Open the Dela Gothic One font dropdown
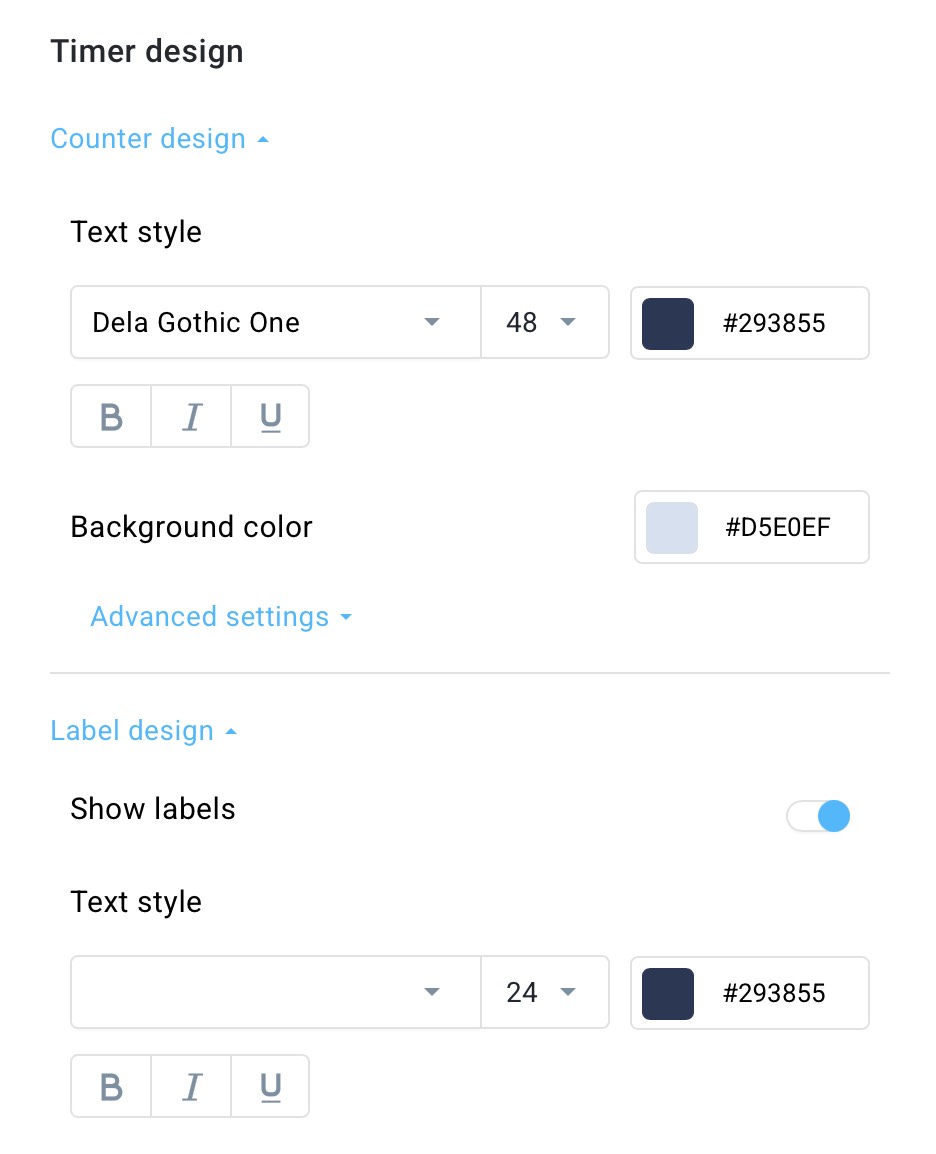The width and height of the screenshot is (936, 1154). click(275, 322)
